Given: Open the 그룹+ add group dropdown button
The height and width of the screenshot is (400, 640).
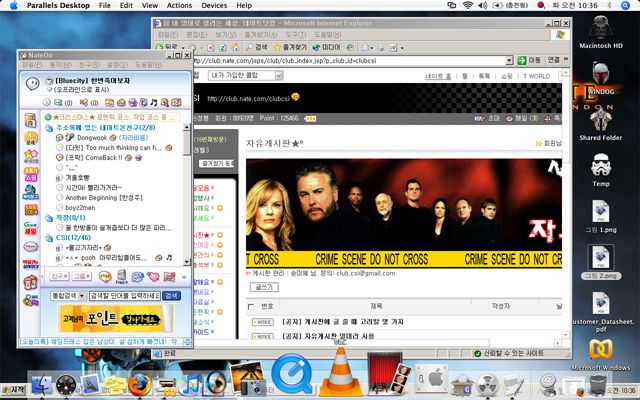Looking at the screenshot, I should click(x=82, y=276).
